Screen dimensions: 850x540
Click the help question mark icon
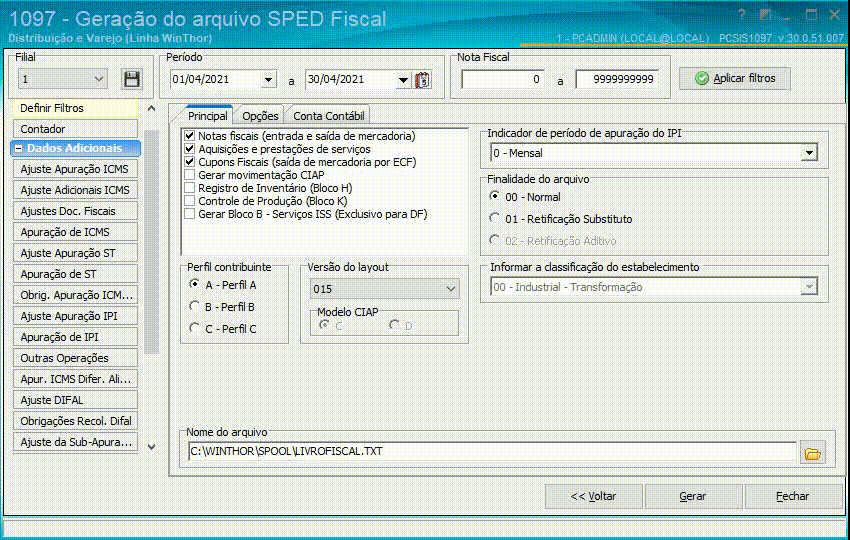[x=742, y=15]
